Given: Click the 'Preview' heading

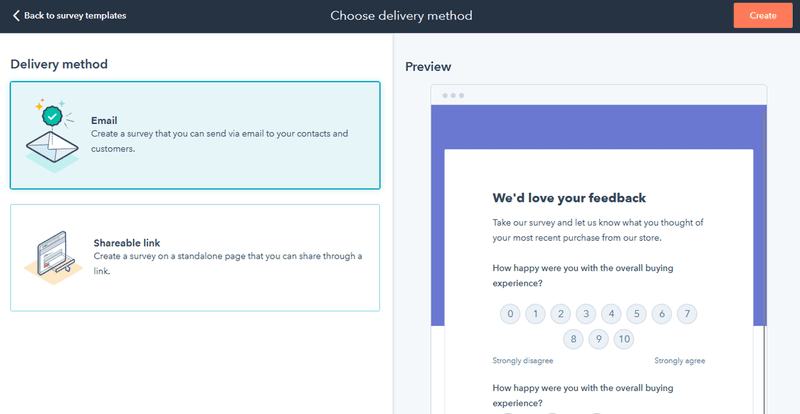Looking at the screenshot, I should [428, 67].
